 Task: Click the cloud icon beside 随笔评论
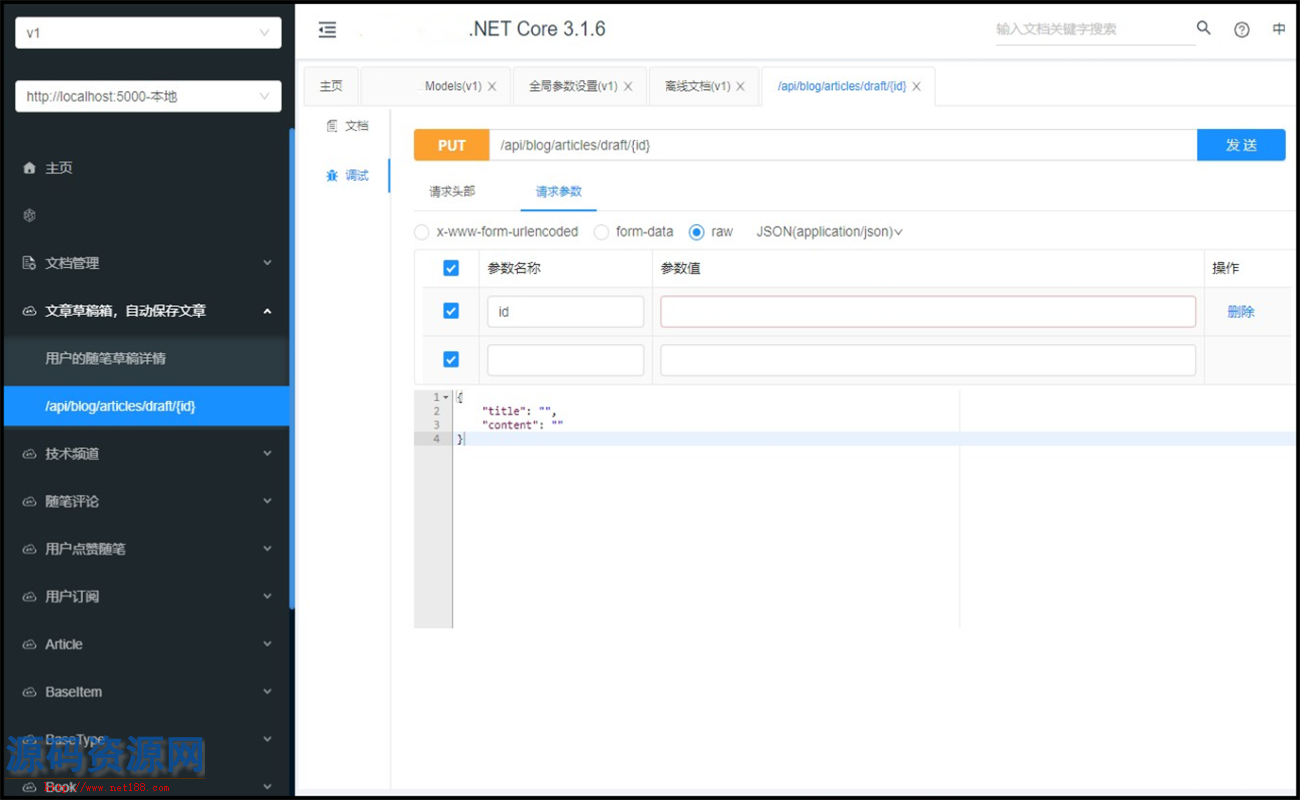[29, 501]
